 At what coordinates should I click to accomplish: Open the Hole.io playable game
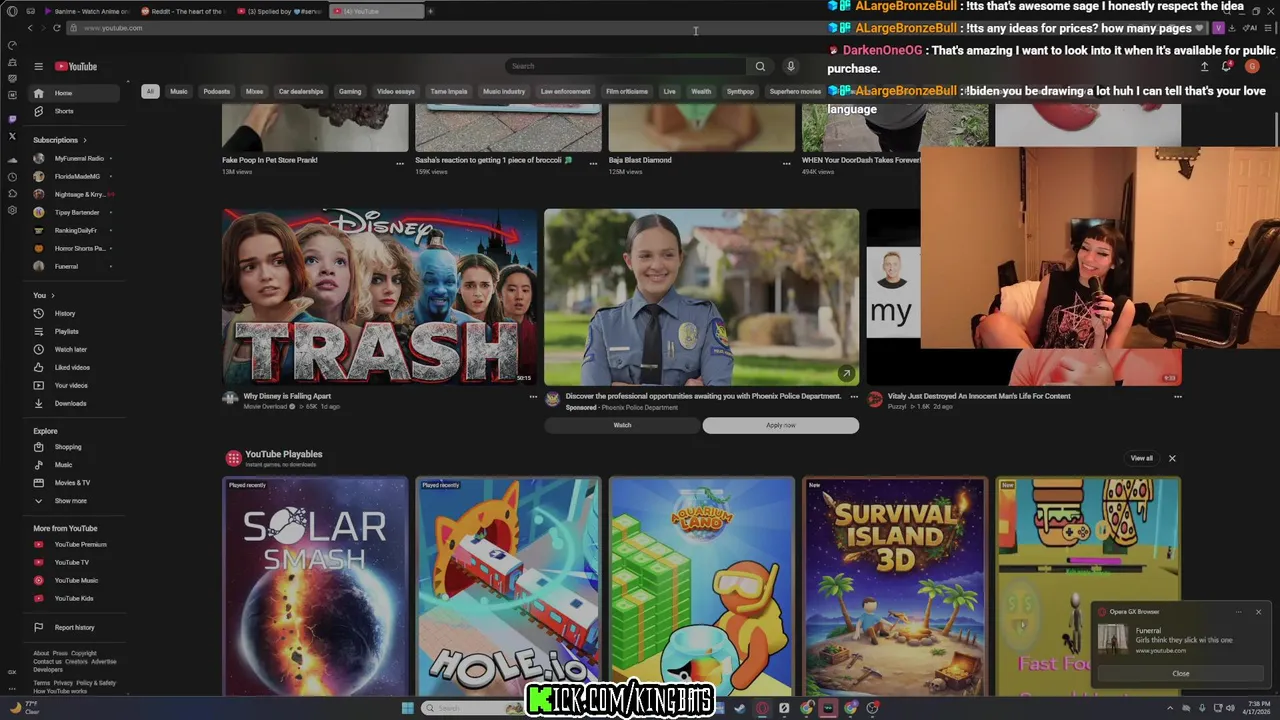(x=508, y=586)
